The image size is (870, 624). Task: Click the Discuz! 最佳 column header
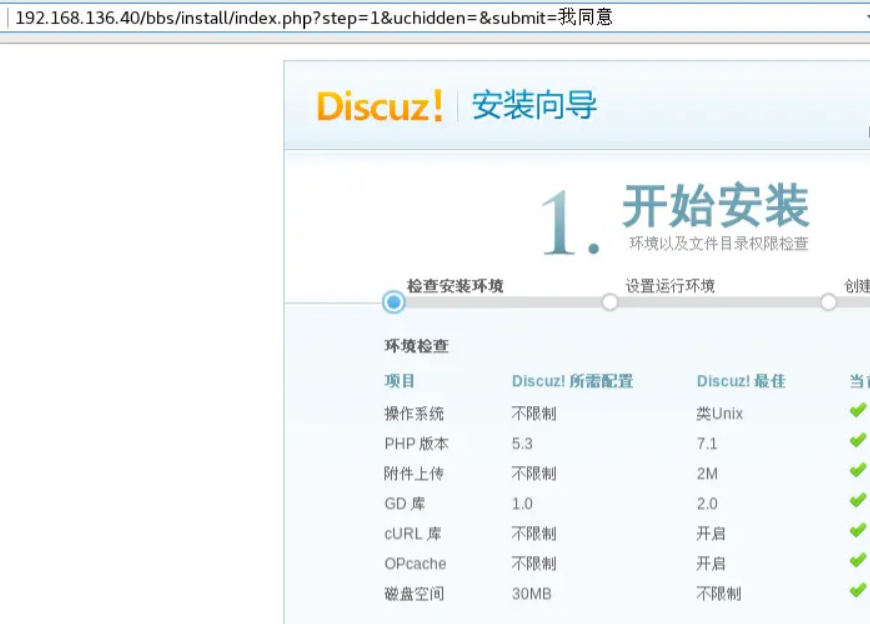741,381
